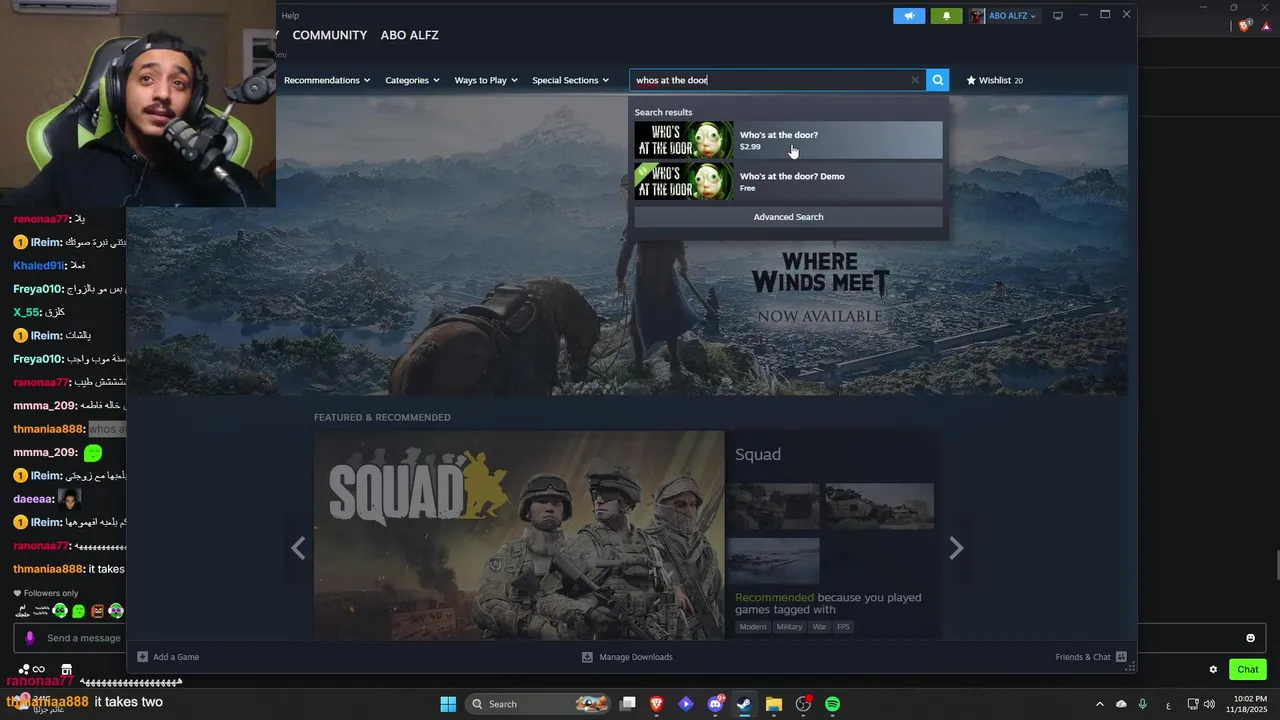
Task: Clear the search text with the X icon
Action: pyautogui.click(x=915, y=80)
